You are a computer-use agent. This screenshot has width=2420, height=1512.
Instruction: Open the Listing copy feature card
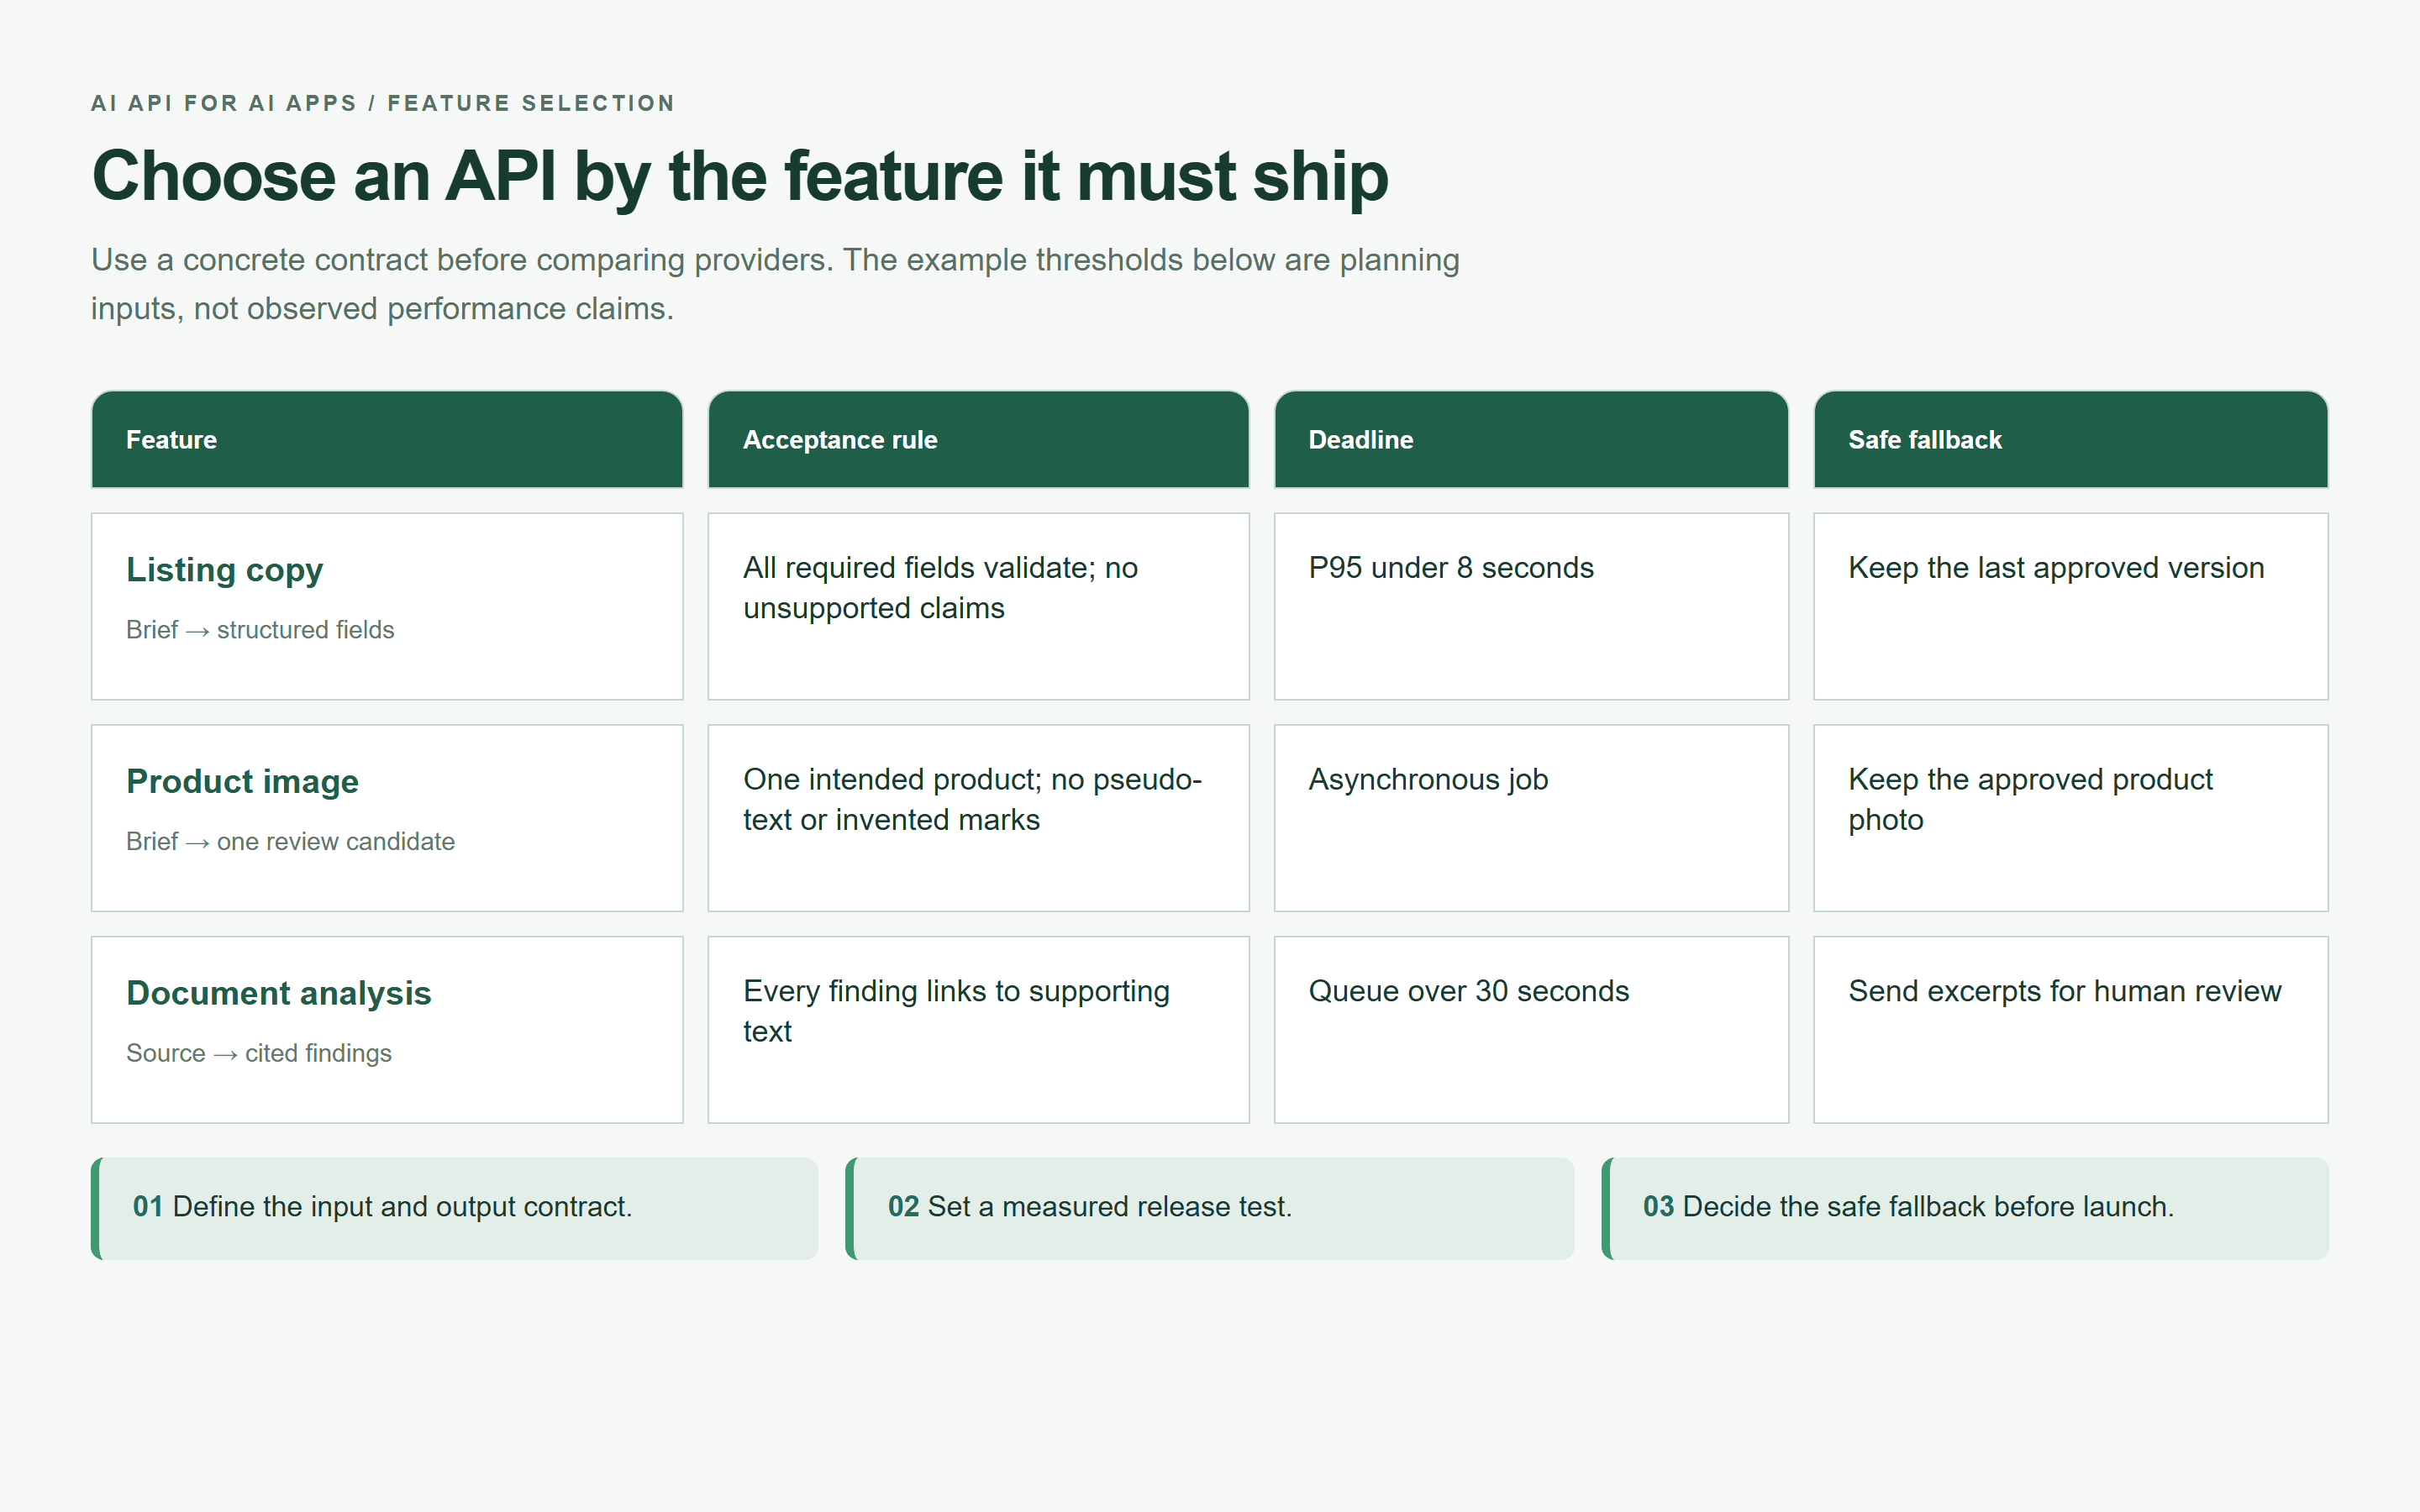tap(387, 607)
